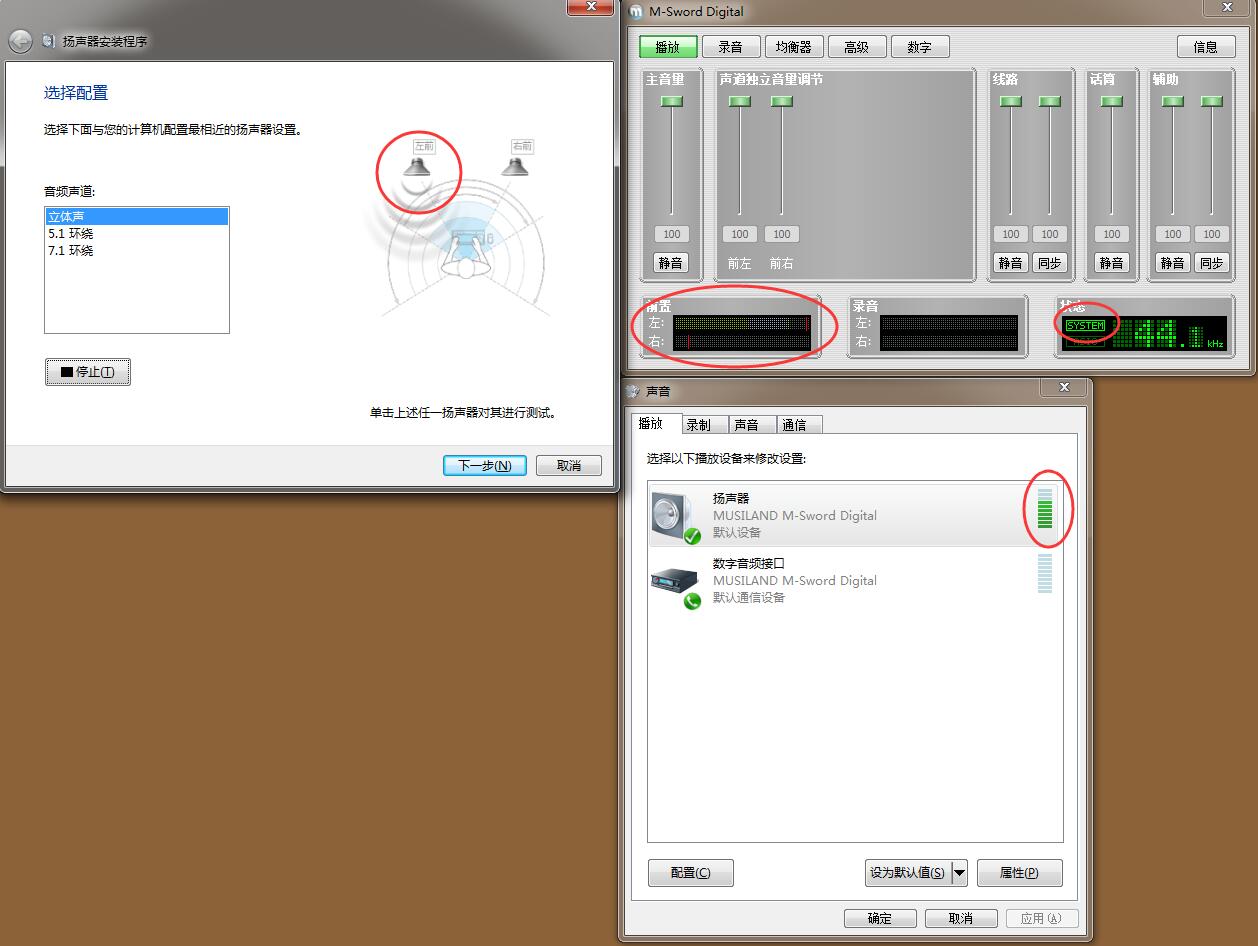Click the SYSTEM status indicator in M-Sword

click(1085, 326)
